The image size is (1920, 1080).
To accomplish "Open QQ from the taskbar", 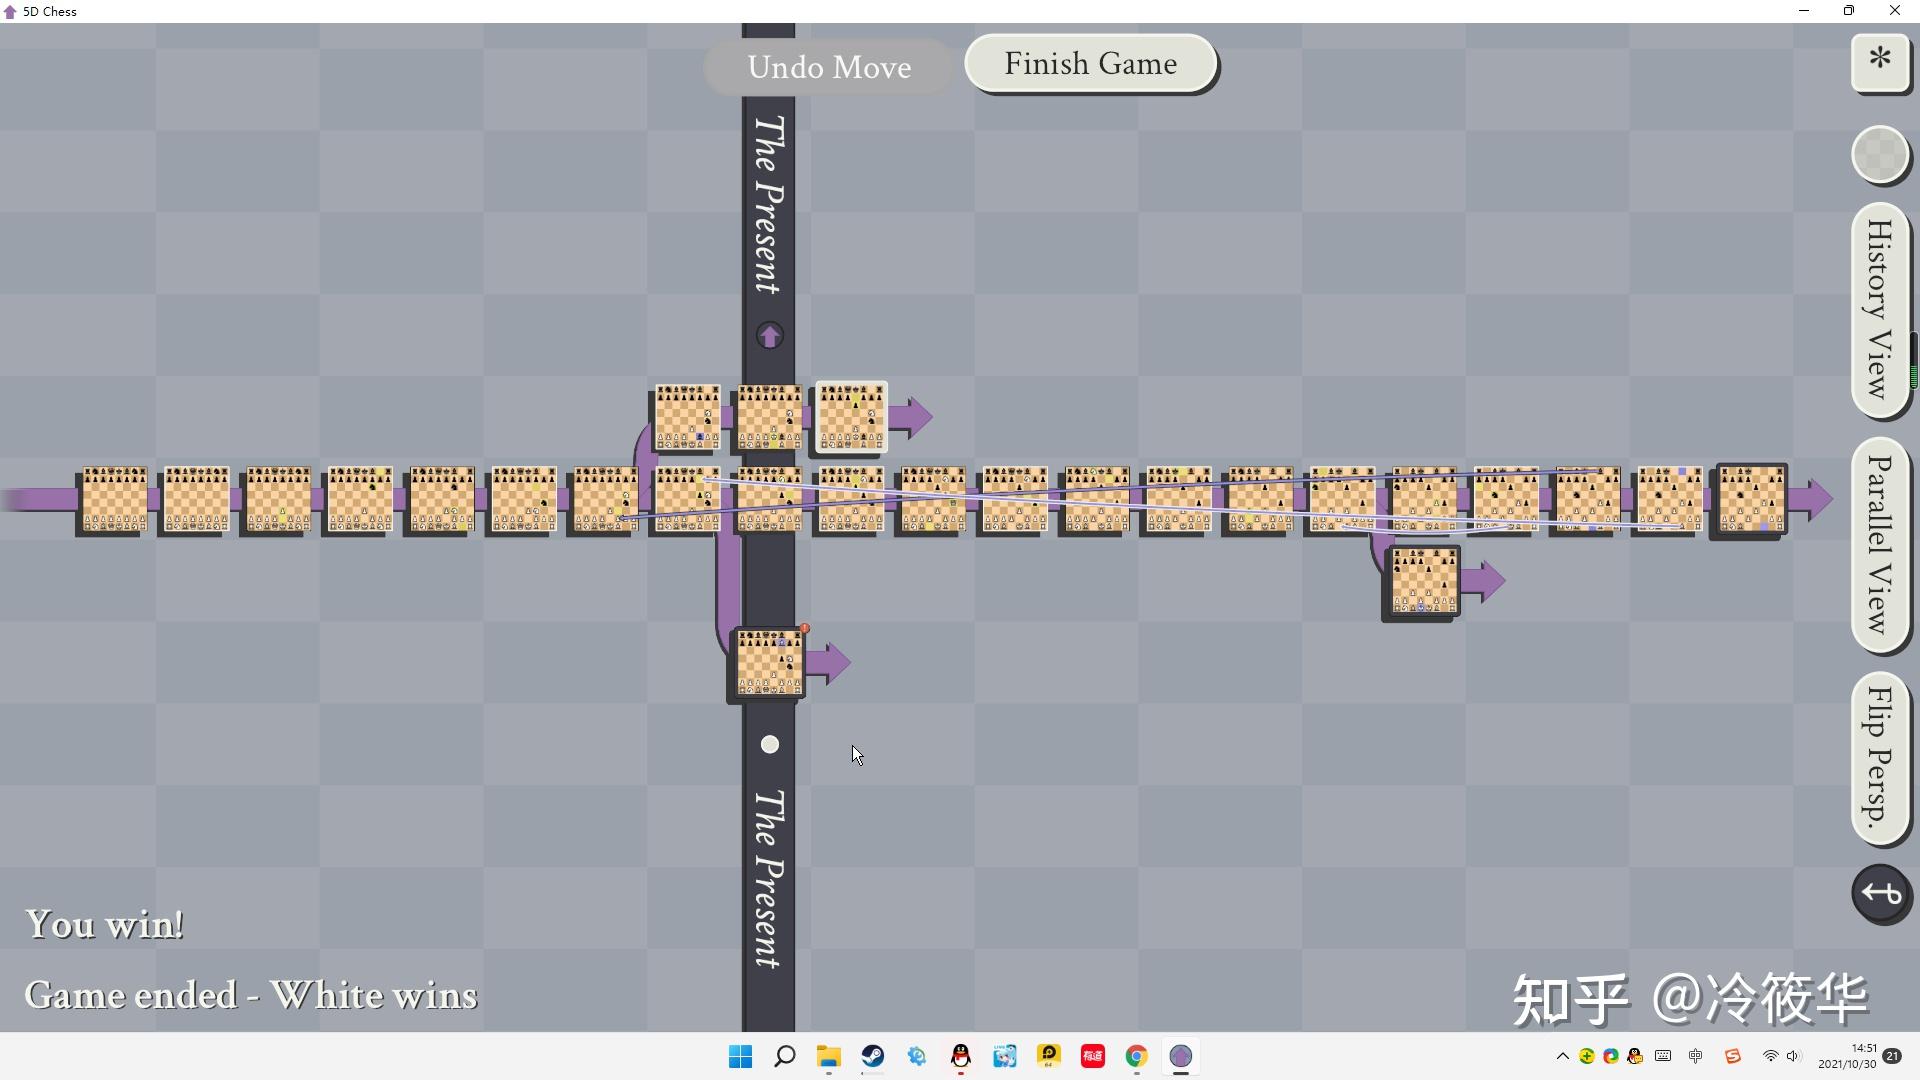I will tap(960, 1057).
